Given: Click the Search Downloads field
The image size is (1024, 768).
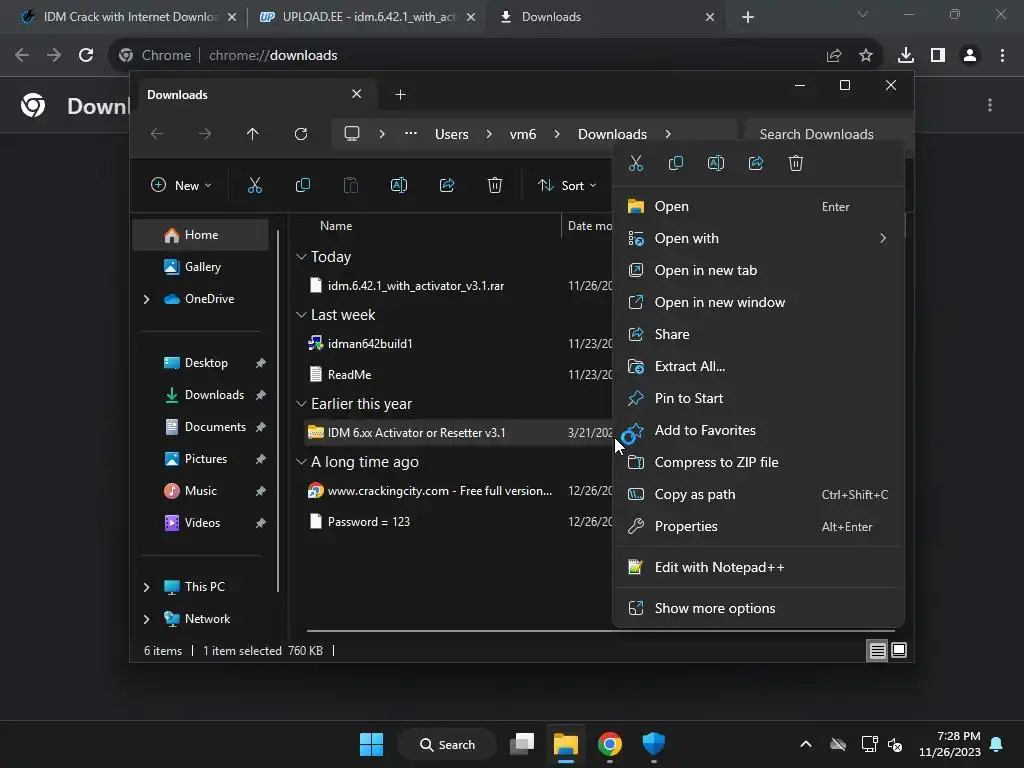Looking at the screenshot, I should pyautogui.click(x=828, y=134).
